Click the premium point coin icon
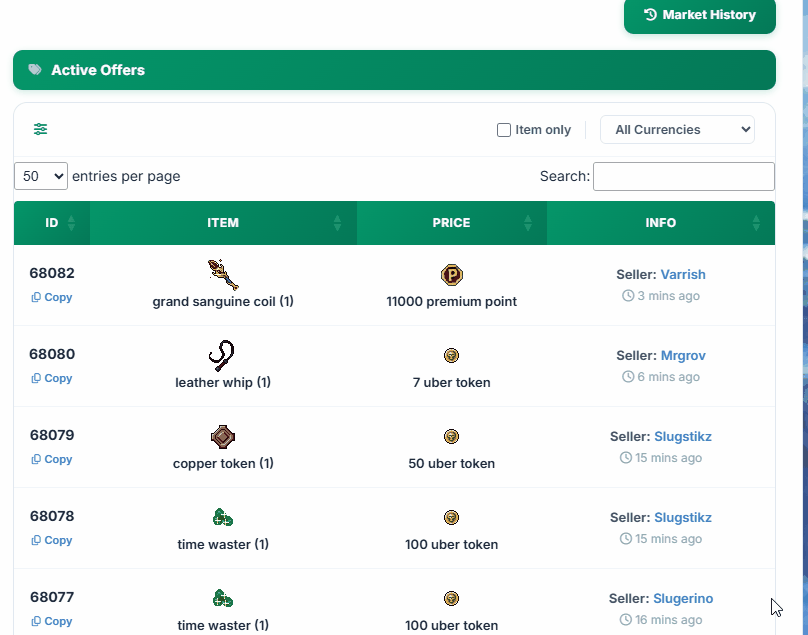 [x=452, y=275]
